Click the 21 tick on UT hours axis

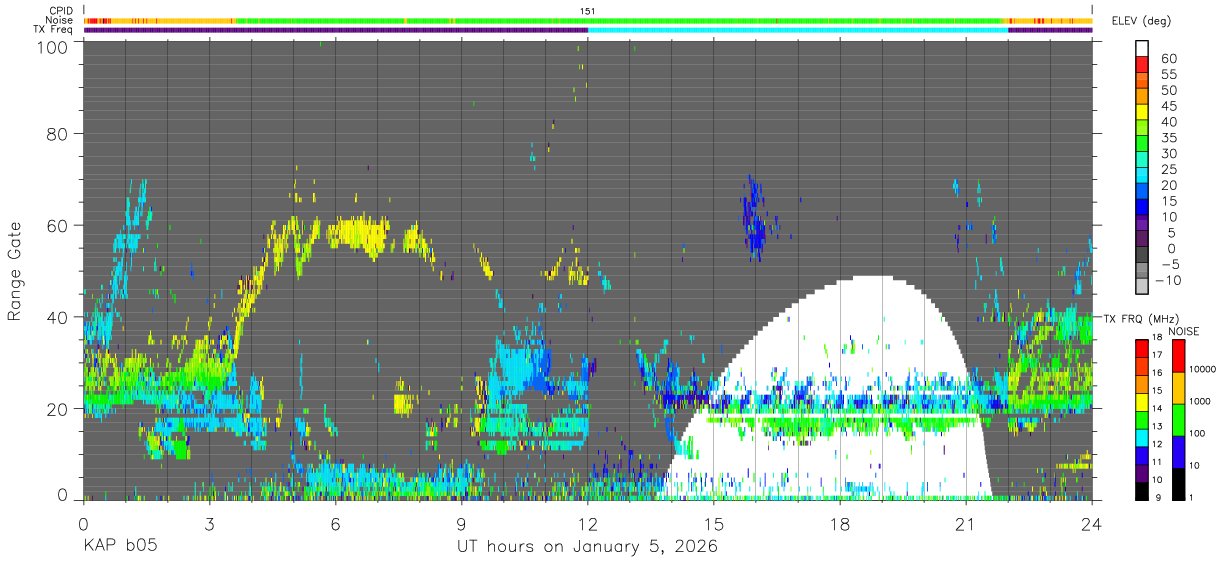click(x=966, y=522)
